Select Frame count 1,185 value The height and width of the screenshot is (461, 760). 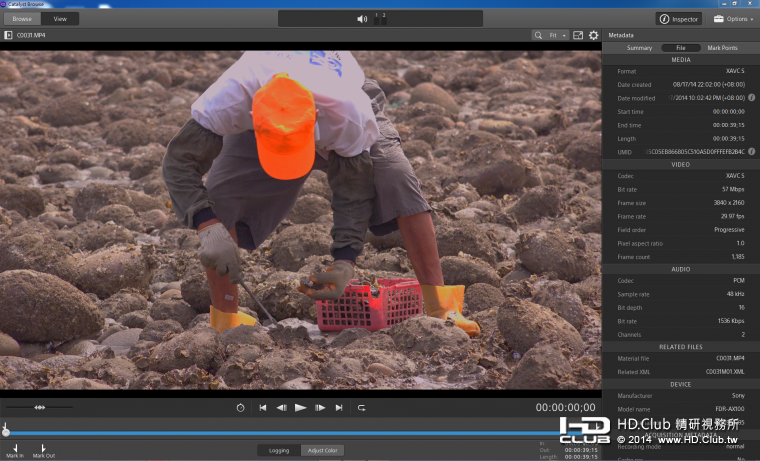pos(738,257)
